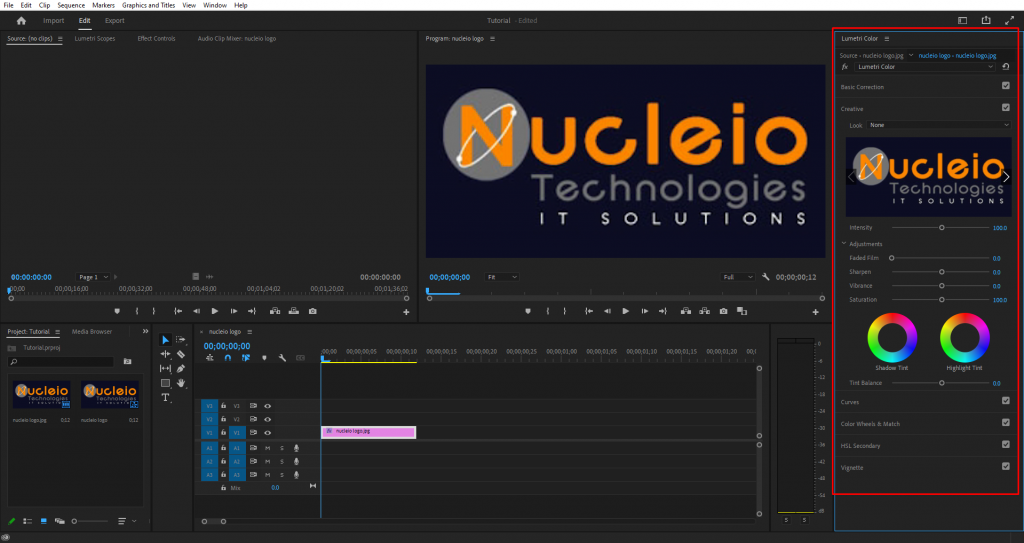The width and height of the screenshot is (1024, 543).
Task: Open Graphics and Titles menu
Action: point(148,5)
